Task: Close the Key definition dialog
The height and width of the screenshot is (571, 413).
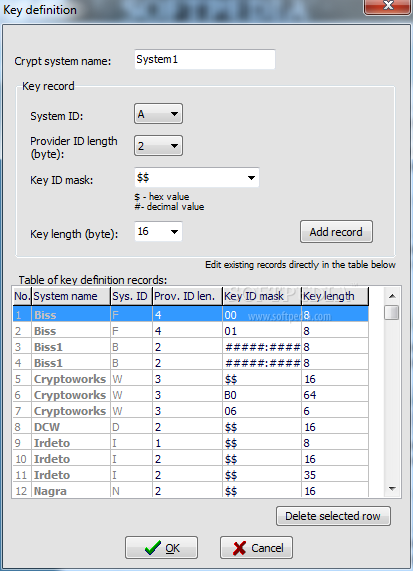Action: pos(388,6)
